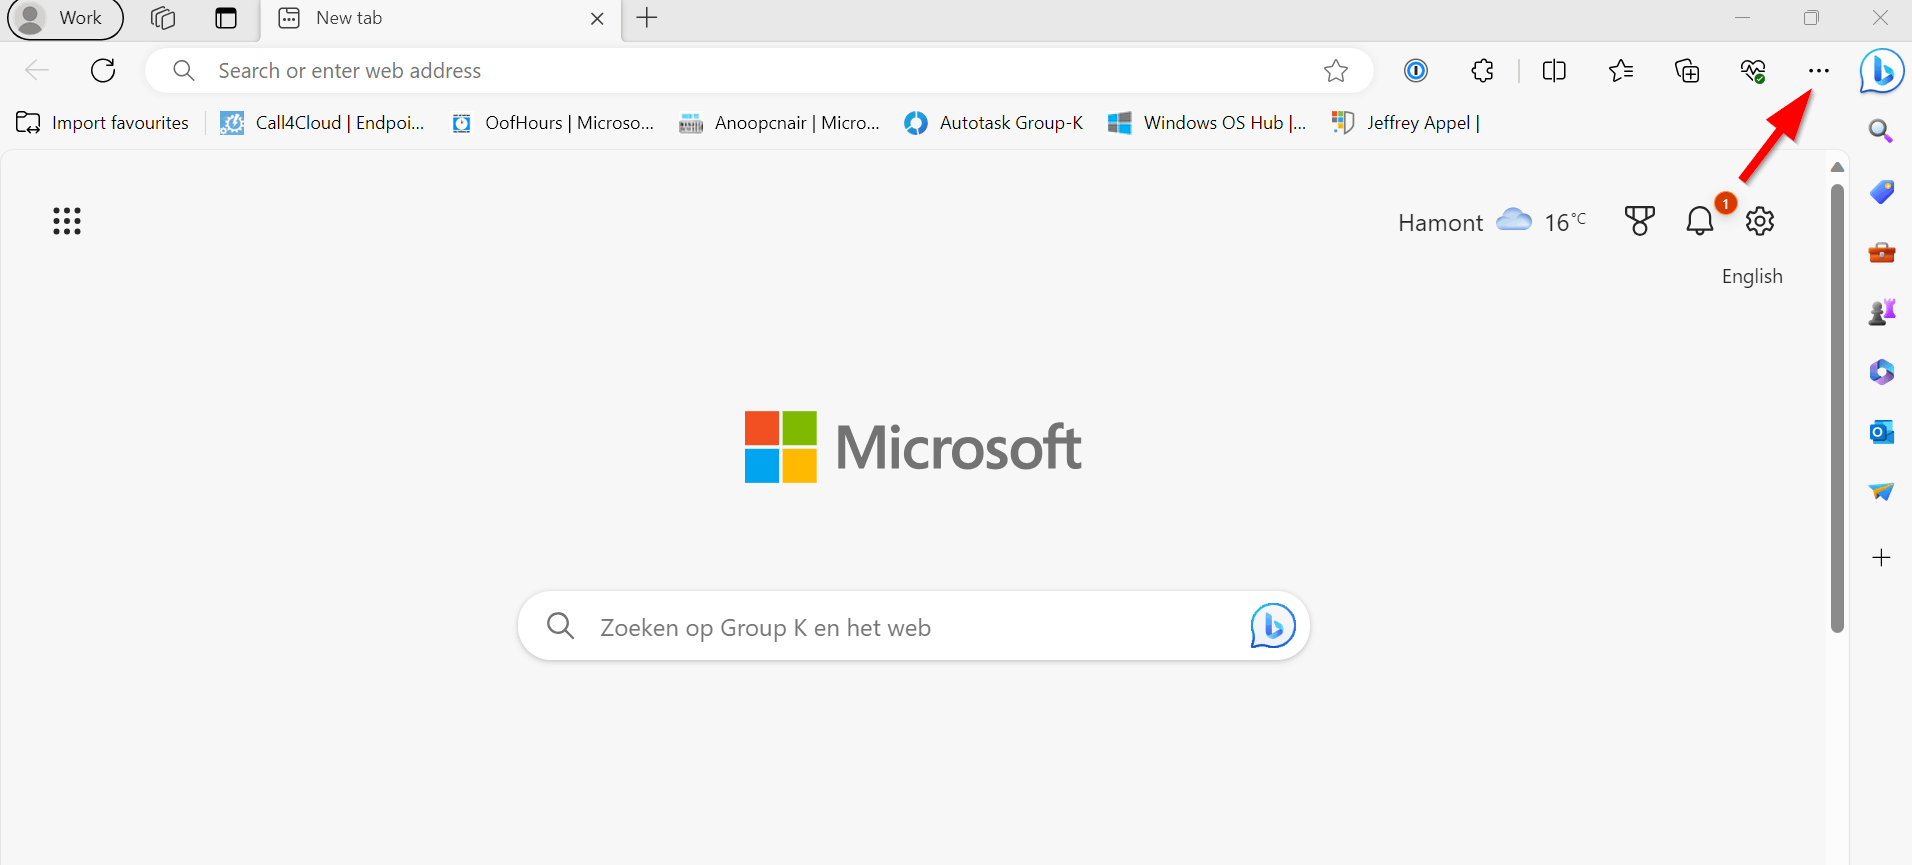Customize sidebar with the plus icon
The width and height of the screenshot is (1912, 865).
[x=1881, y=557]
